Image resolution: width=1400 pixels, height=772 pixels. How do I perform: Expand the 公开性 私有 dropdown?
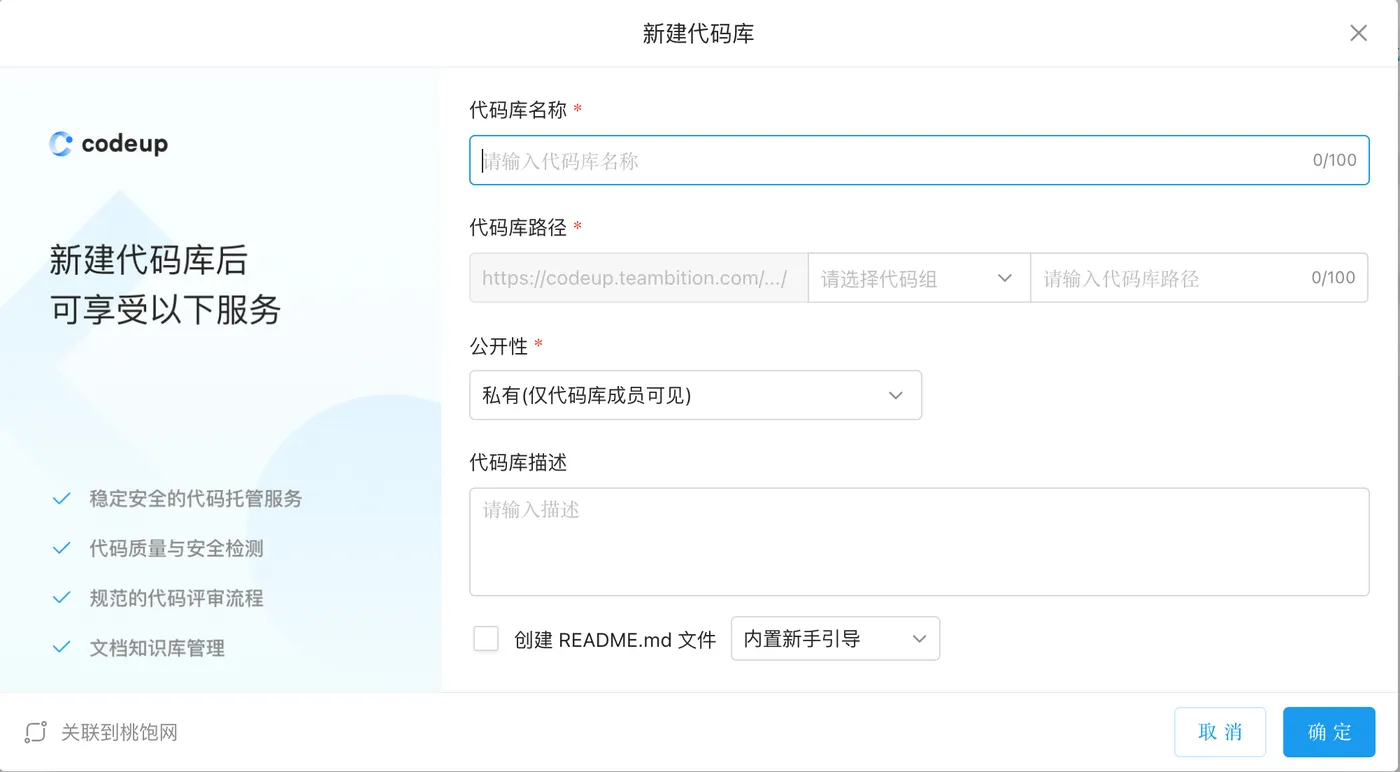click(695, 395)
